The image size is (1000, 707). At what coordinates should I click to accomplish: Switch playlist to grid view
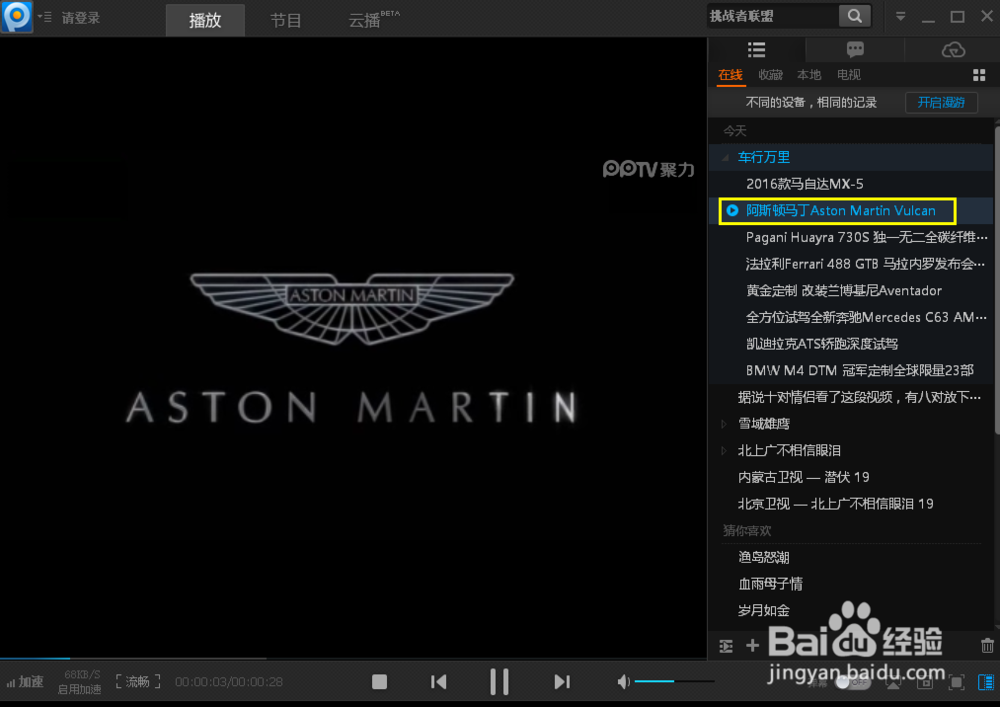coord(979,75)
